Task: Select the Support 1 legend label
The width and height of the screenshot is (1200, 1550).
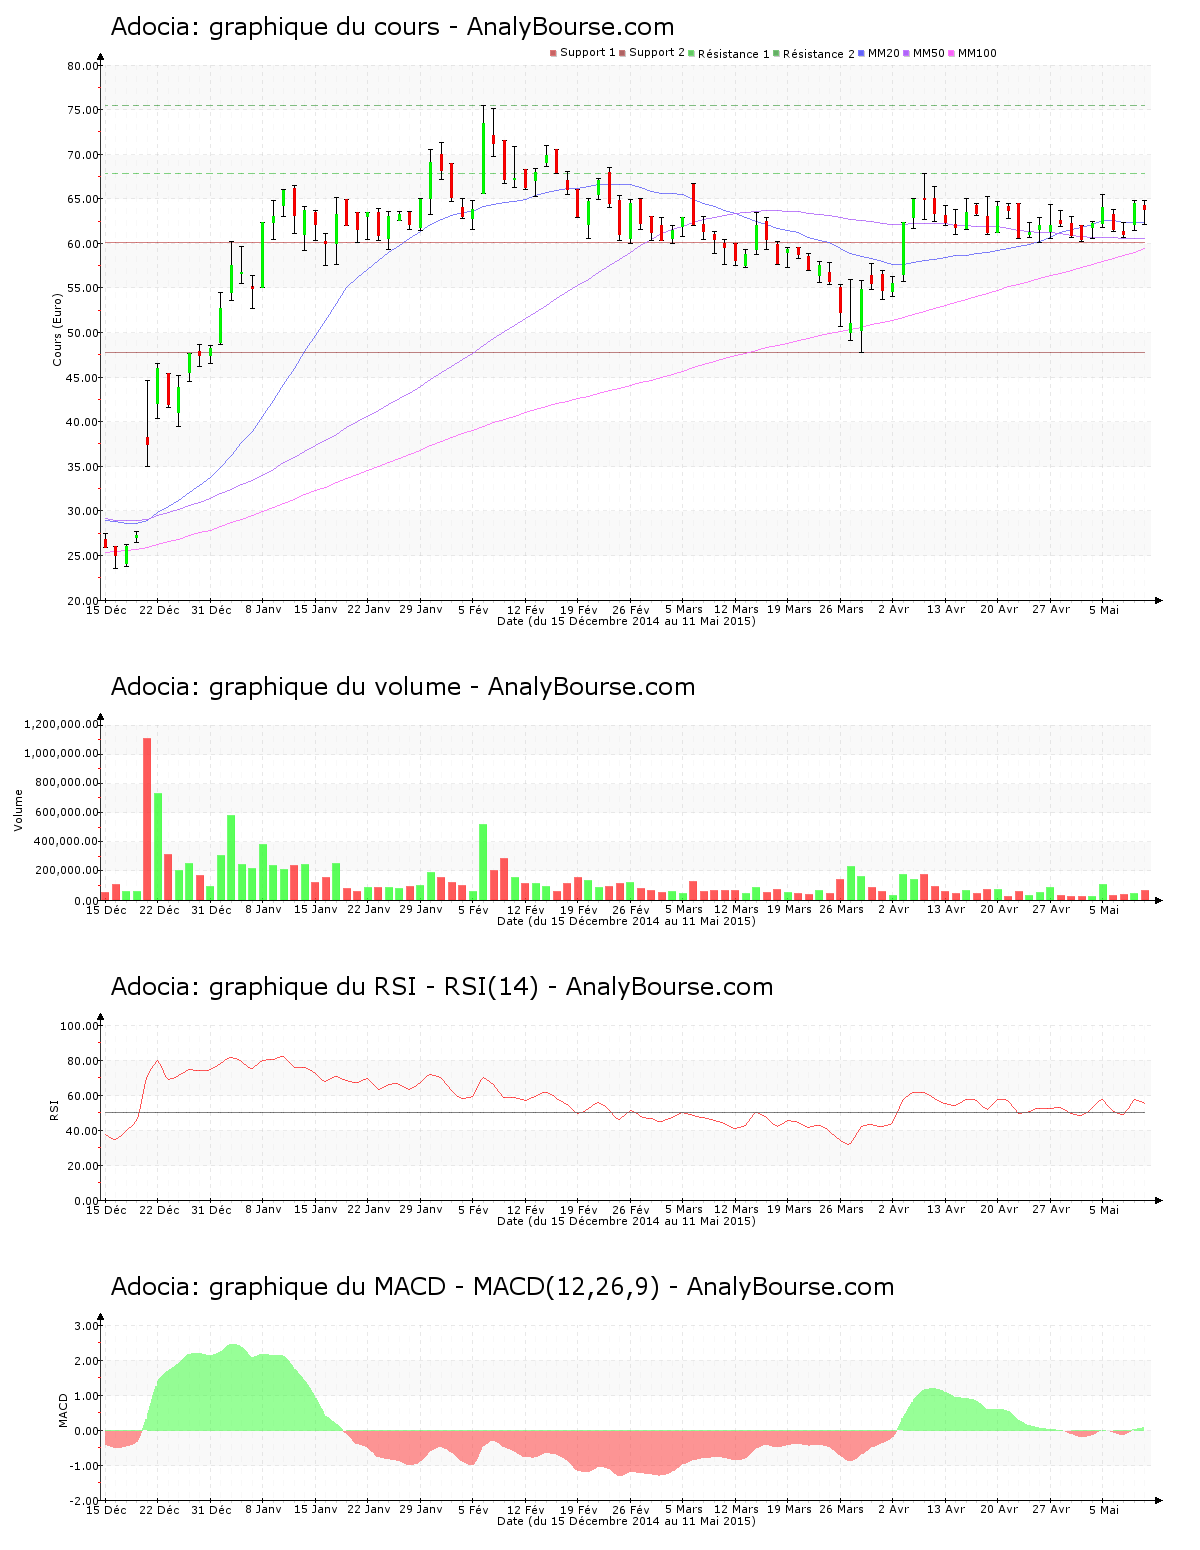Action: [588, 53]
